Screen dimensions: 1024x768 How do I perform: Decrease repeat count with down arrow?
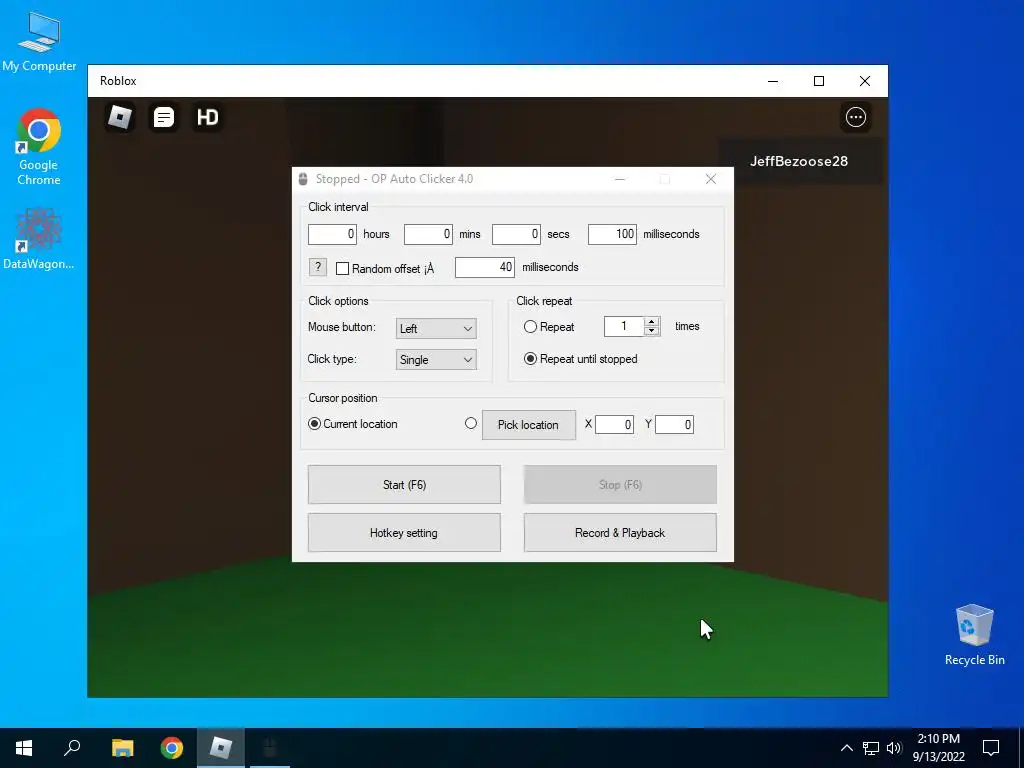click(x=651, y=330)
